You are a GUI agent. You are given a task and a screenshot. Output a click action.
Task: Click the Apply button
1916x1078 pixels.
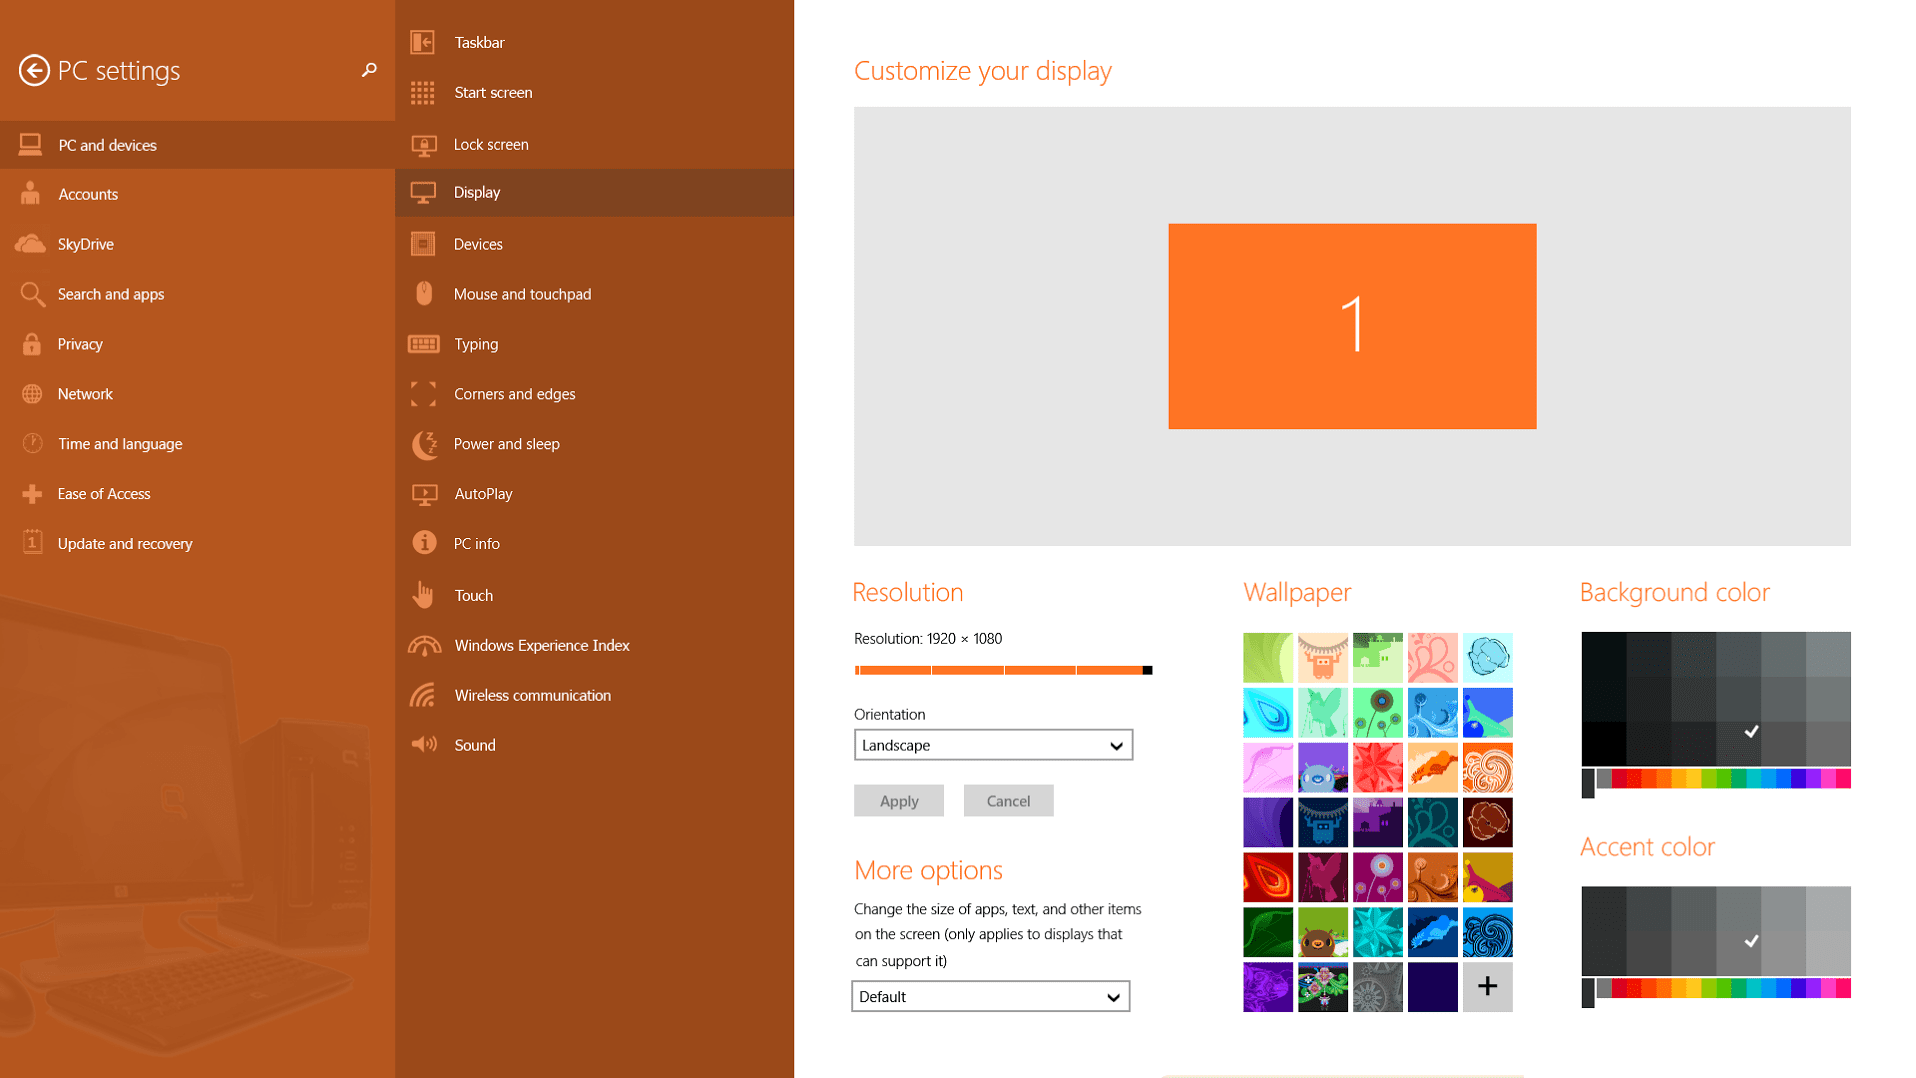[898, 800]
